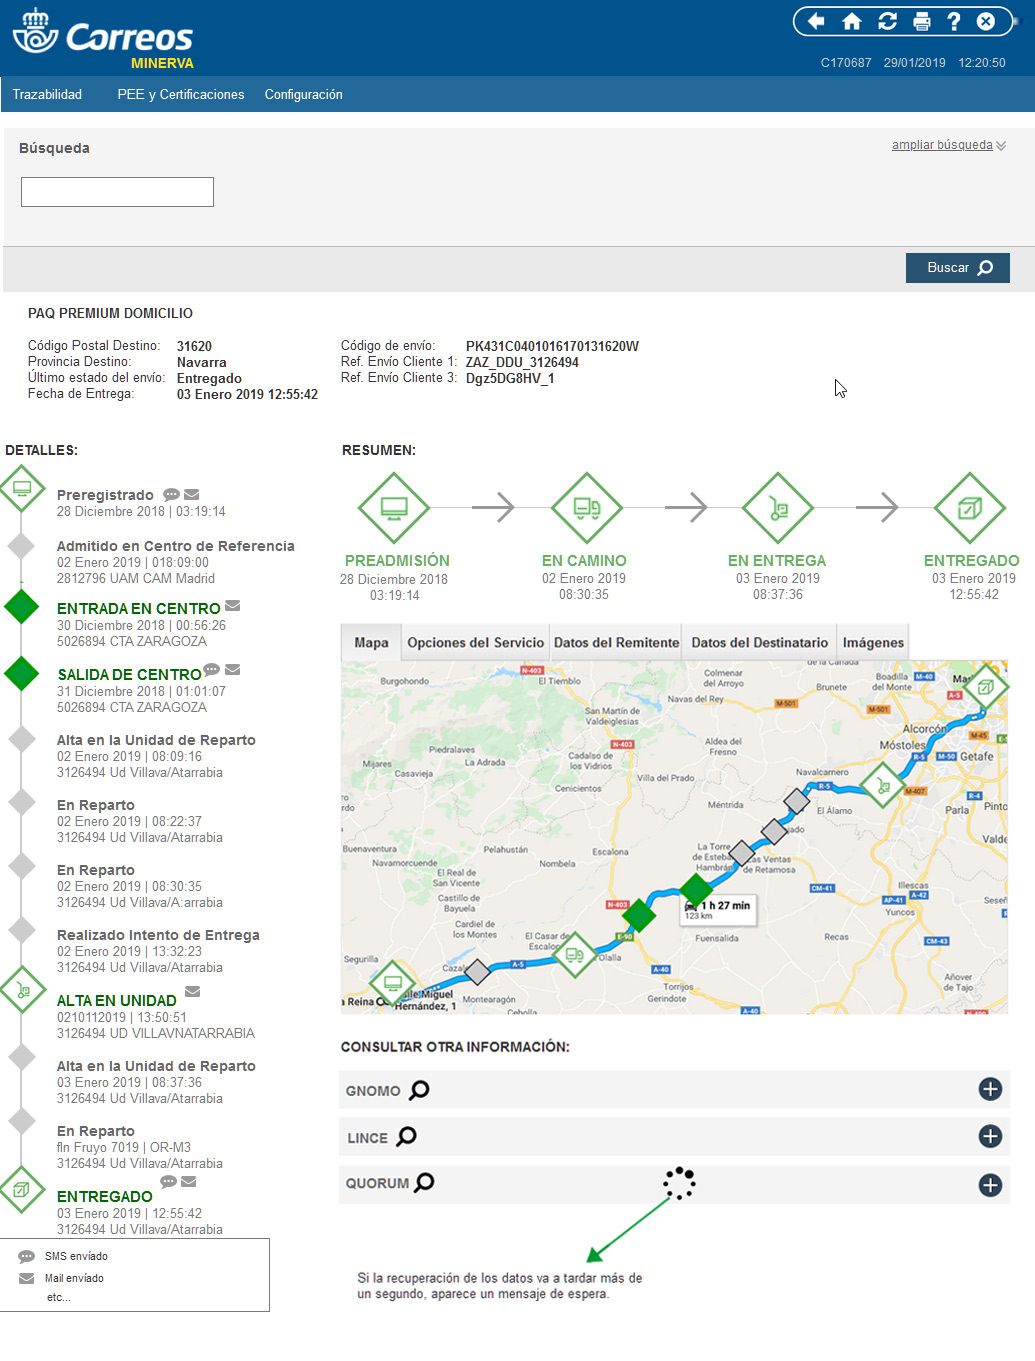The width and height of the screenshot is (1035, 1361).
Task: Click the back arrow icon top right
Action: point(818,20)
